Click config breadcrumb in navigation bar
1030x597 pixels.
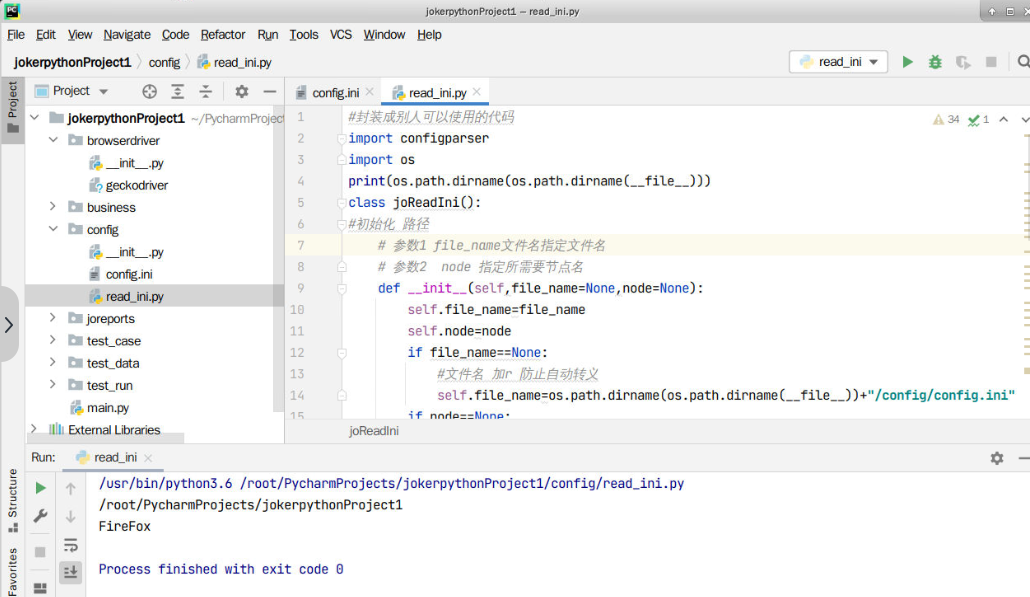point(164,62)
